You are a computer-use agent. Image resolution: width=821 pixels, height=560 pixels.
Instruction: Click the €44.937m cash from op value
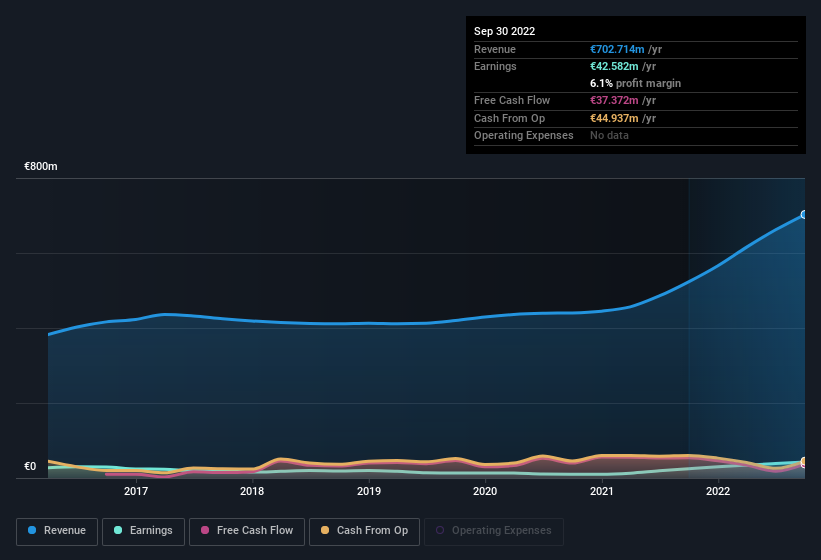tap(614, 118)
